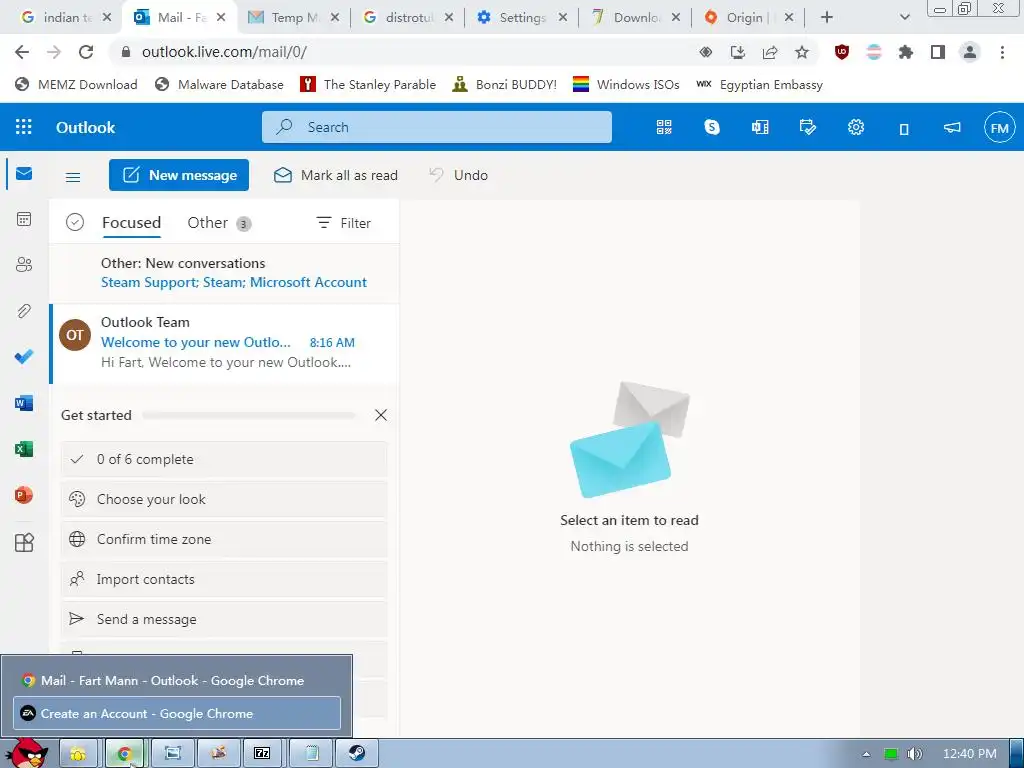Switch to Create an Account Chrome window
This screenshot has width=1024, height=768.
[x=177, y=713]
